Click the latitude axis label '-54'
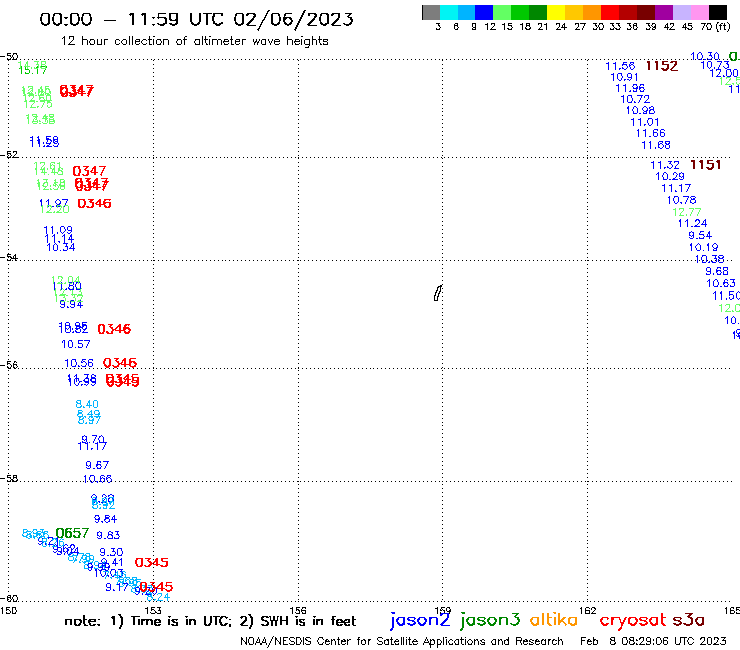Viewport: 740px width, 650px height. pos(9,258)
